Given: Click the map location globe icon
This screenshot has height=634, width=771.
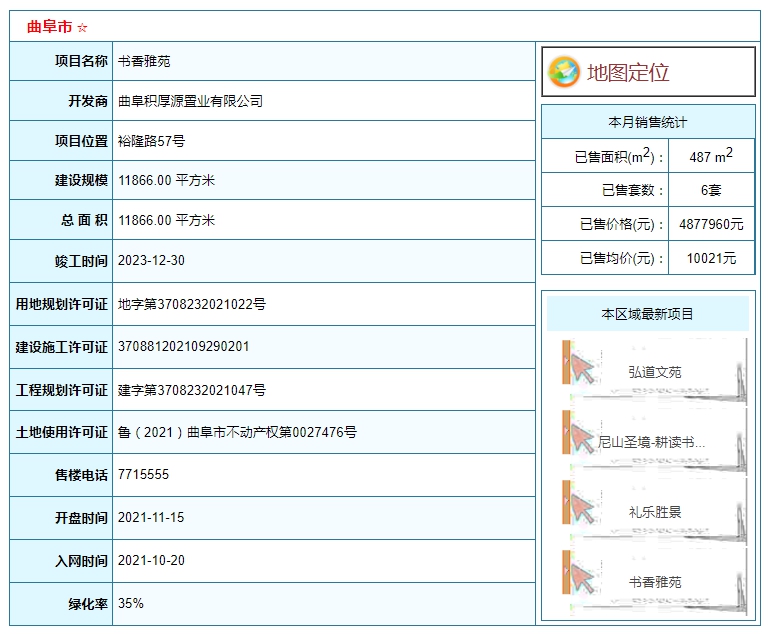Looking at the screenshot, I should point(563,72).
